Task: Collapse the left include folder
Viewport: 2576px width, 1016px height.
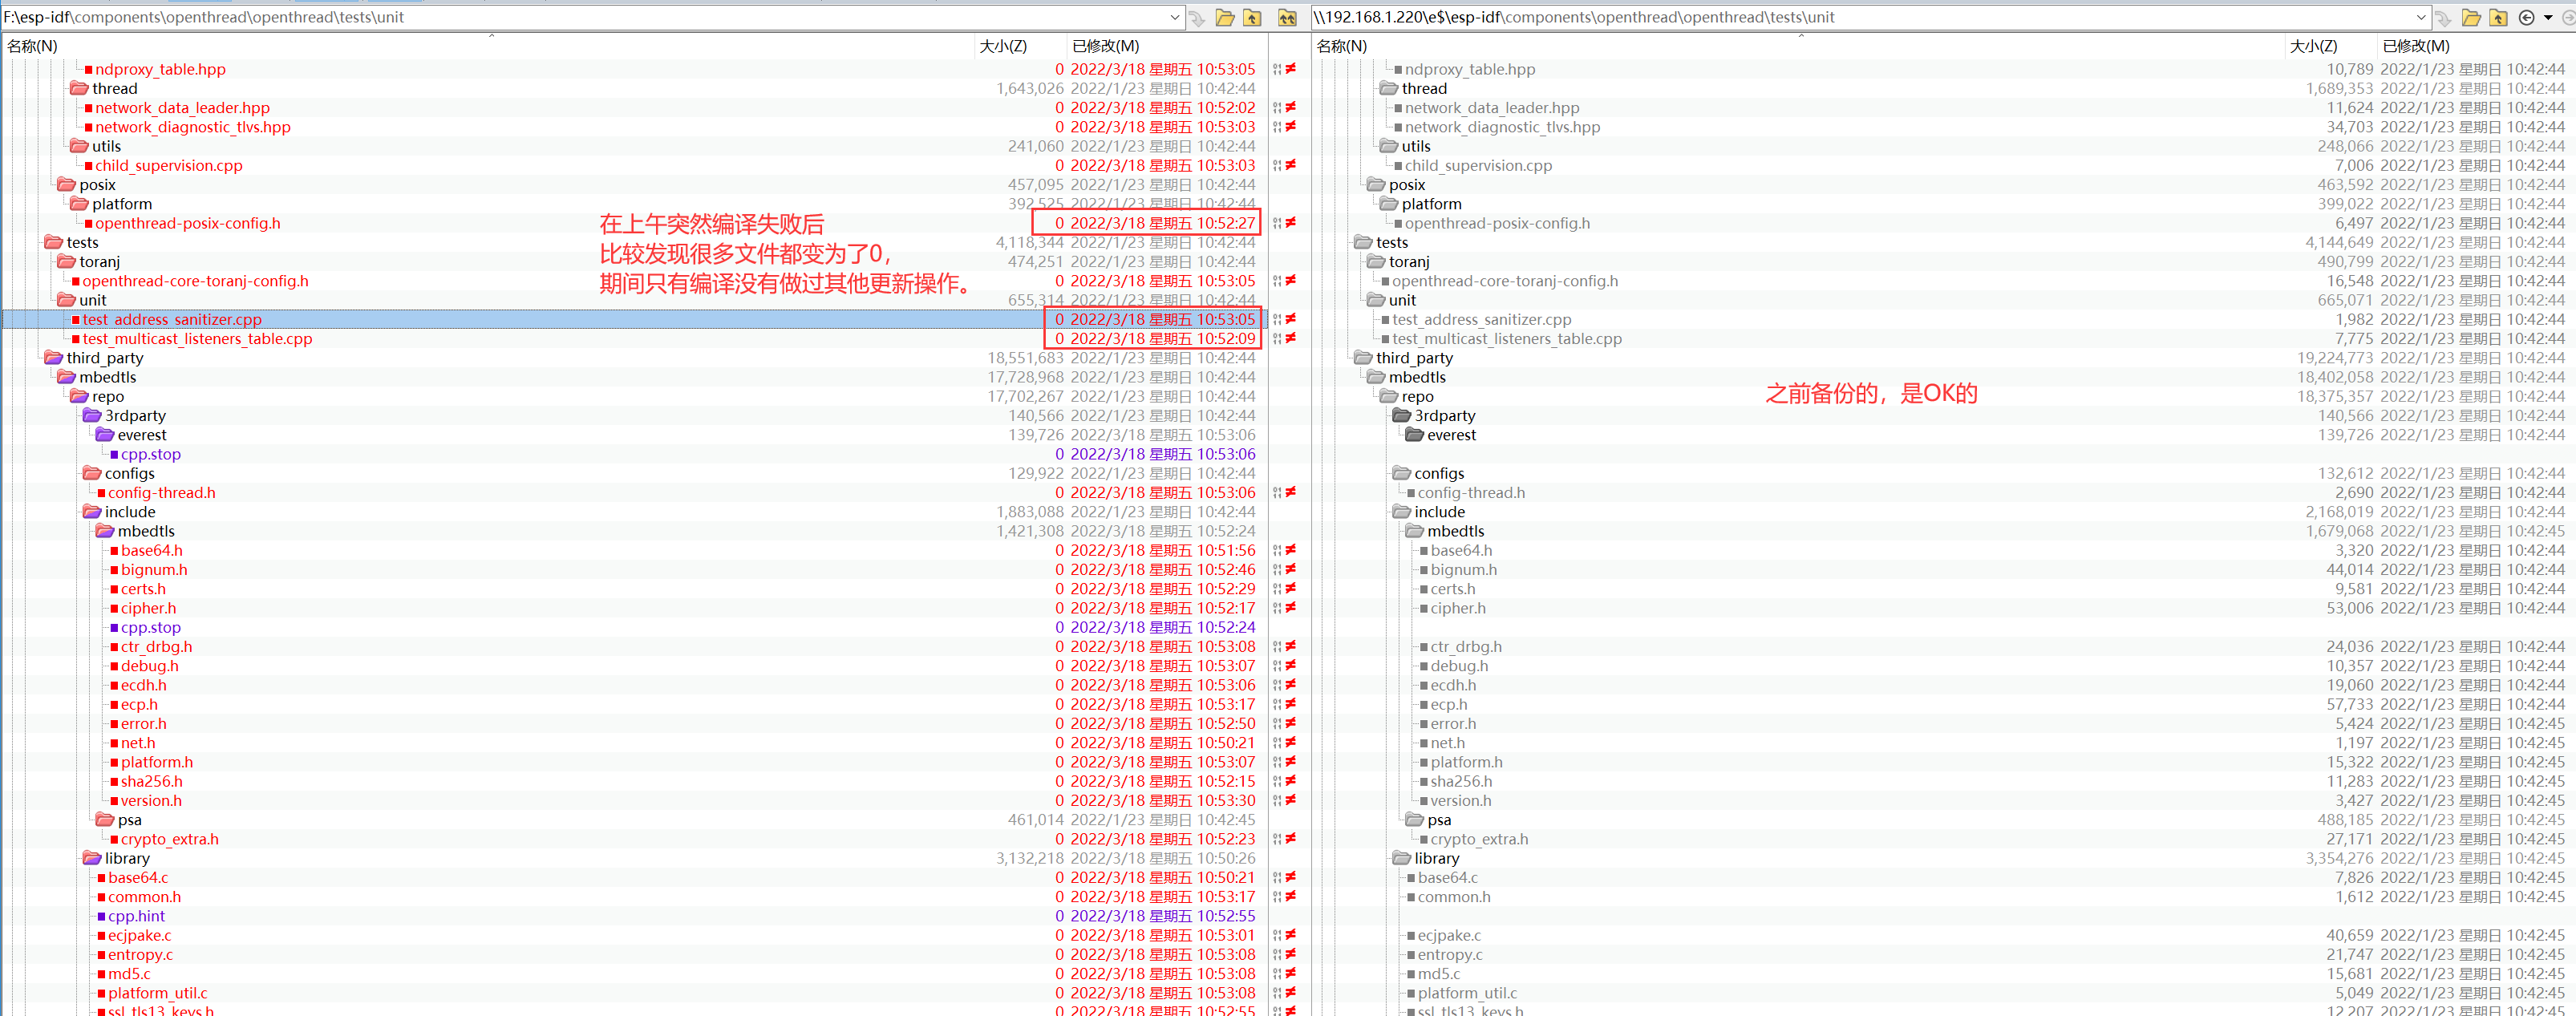Action: [92, 512]
